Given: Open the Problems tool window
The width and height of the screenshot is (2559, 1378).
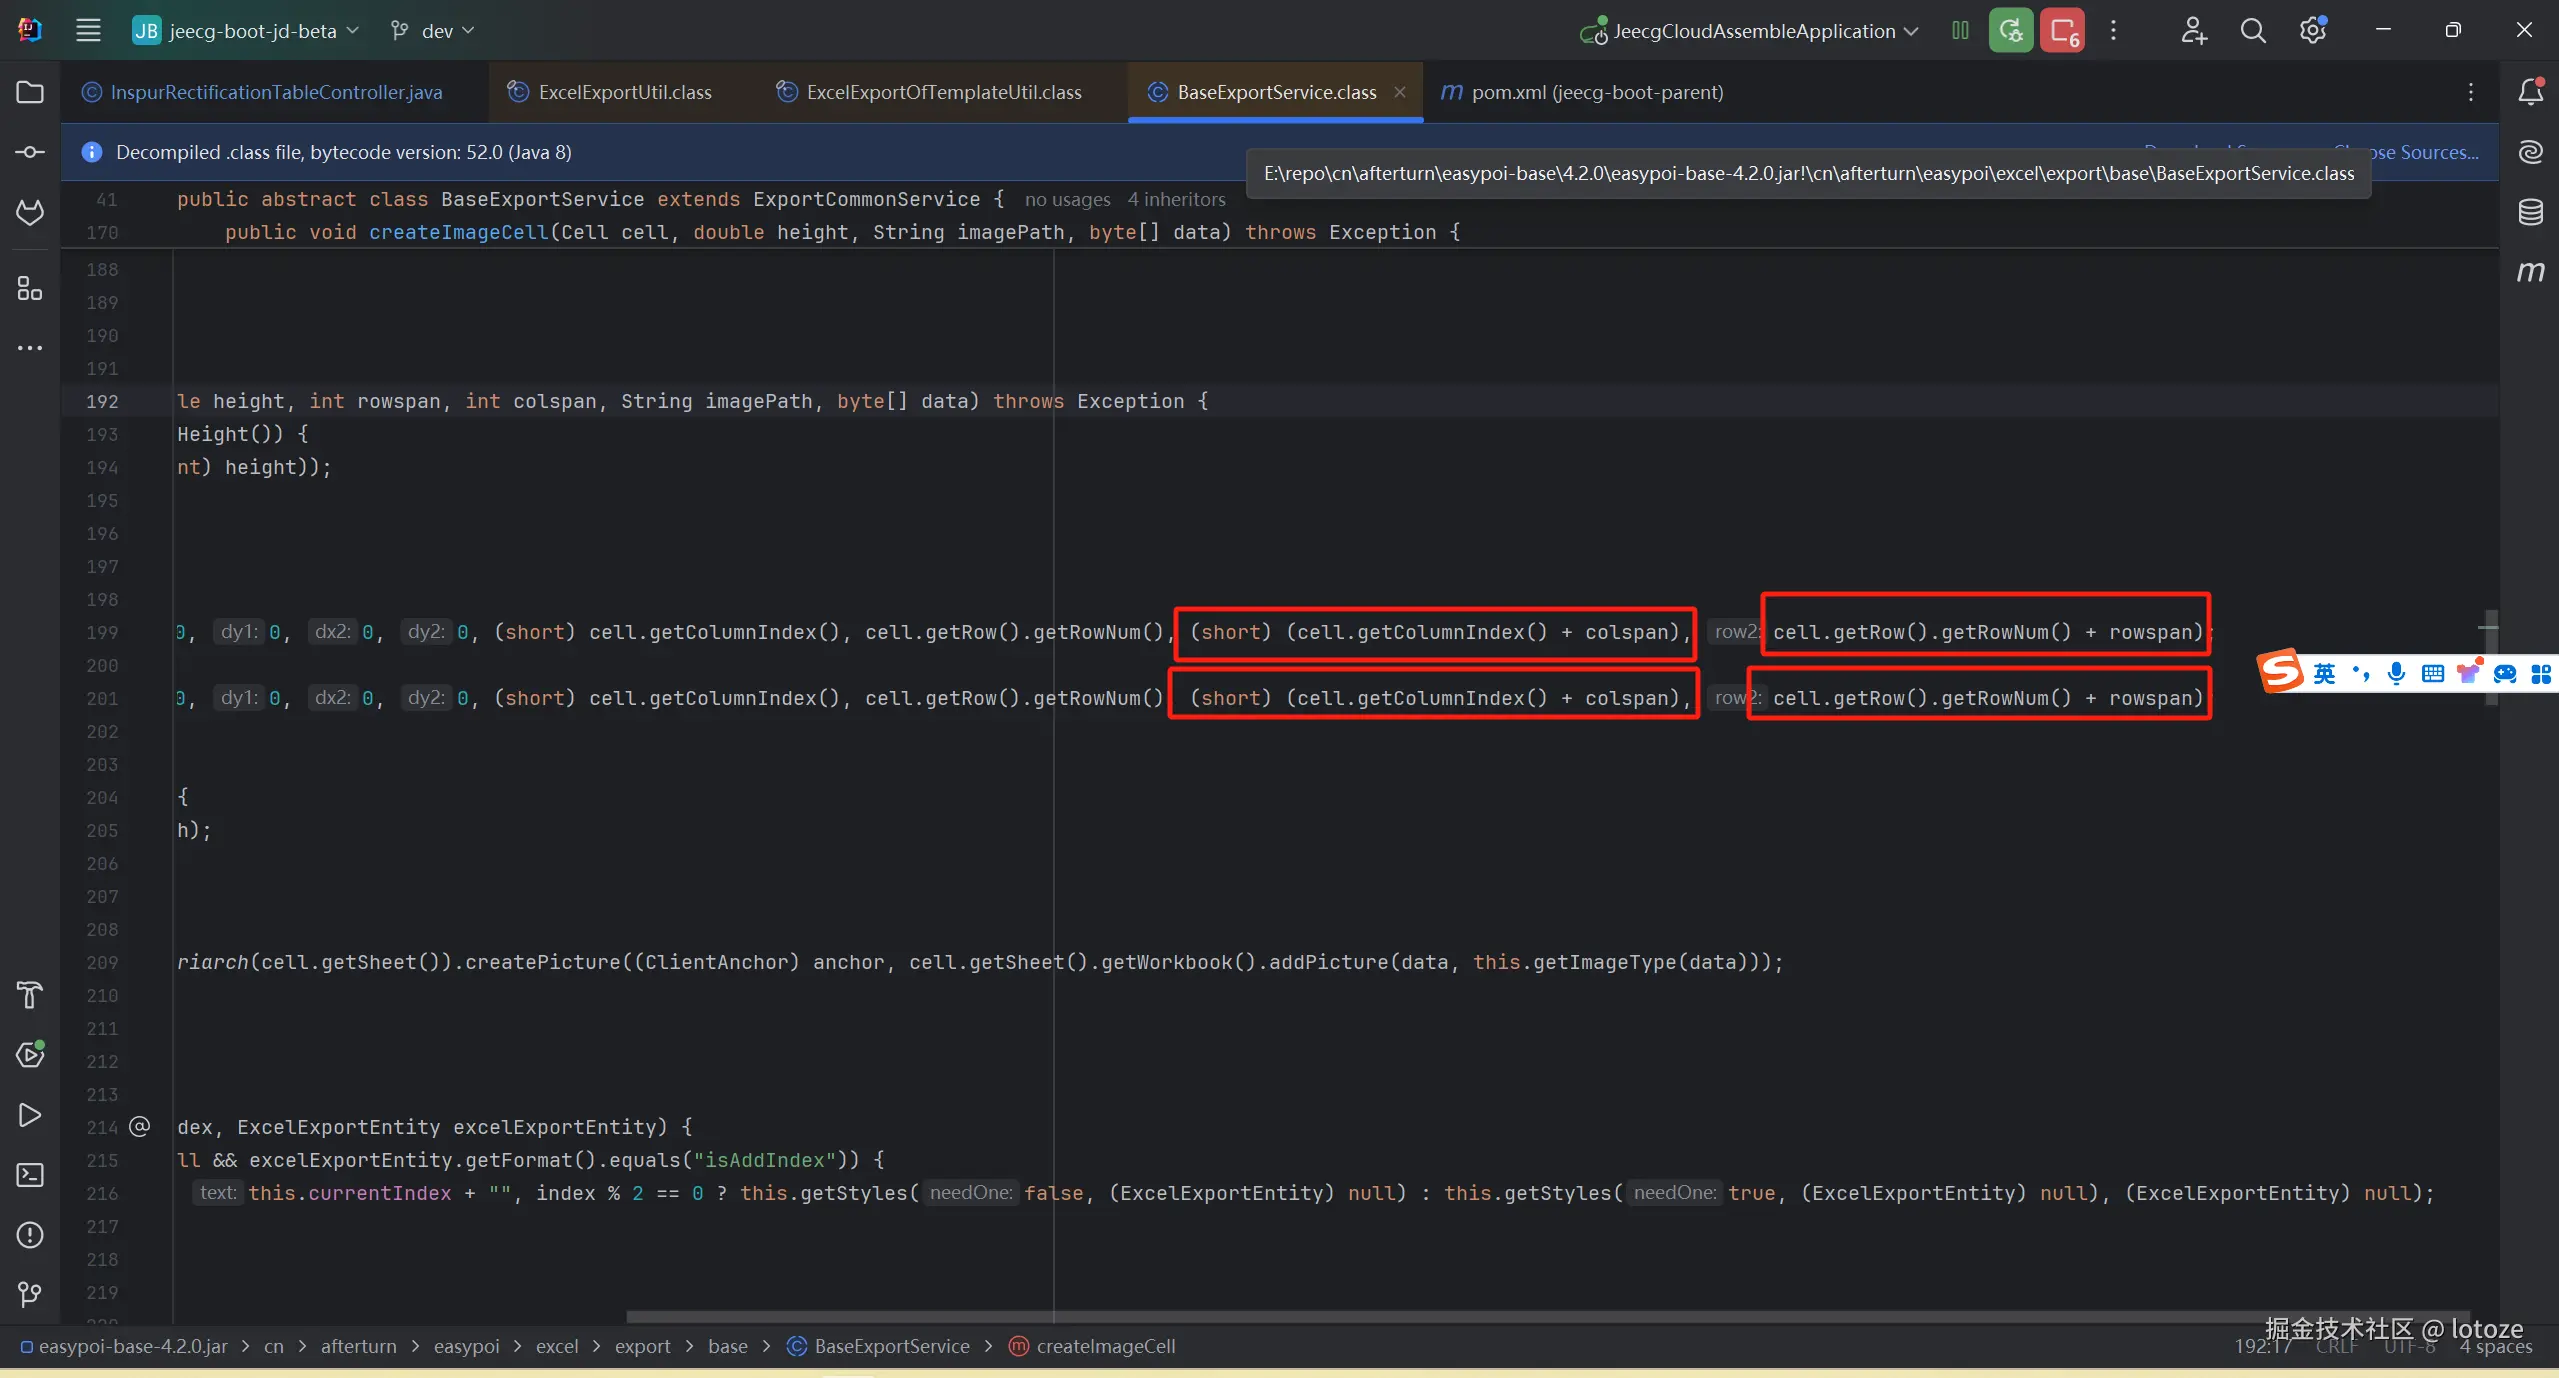Looking at the screenshot, I should (x=30, y=1235).
